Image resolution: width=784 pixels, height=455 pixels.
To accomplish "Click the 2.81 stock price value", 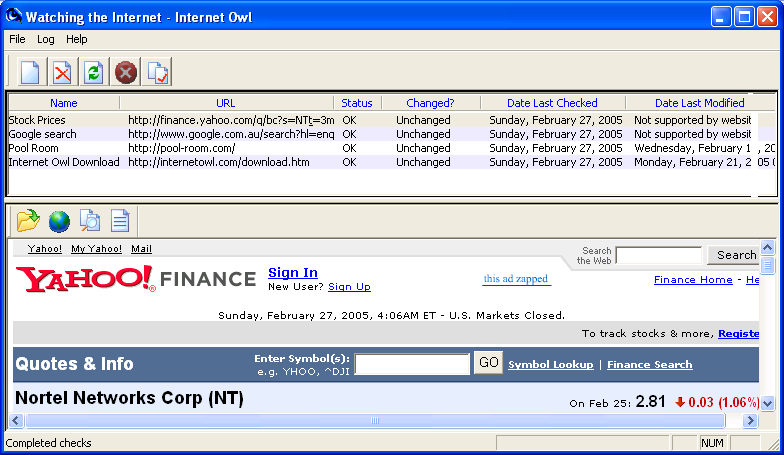I will pos(650,402).
